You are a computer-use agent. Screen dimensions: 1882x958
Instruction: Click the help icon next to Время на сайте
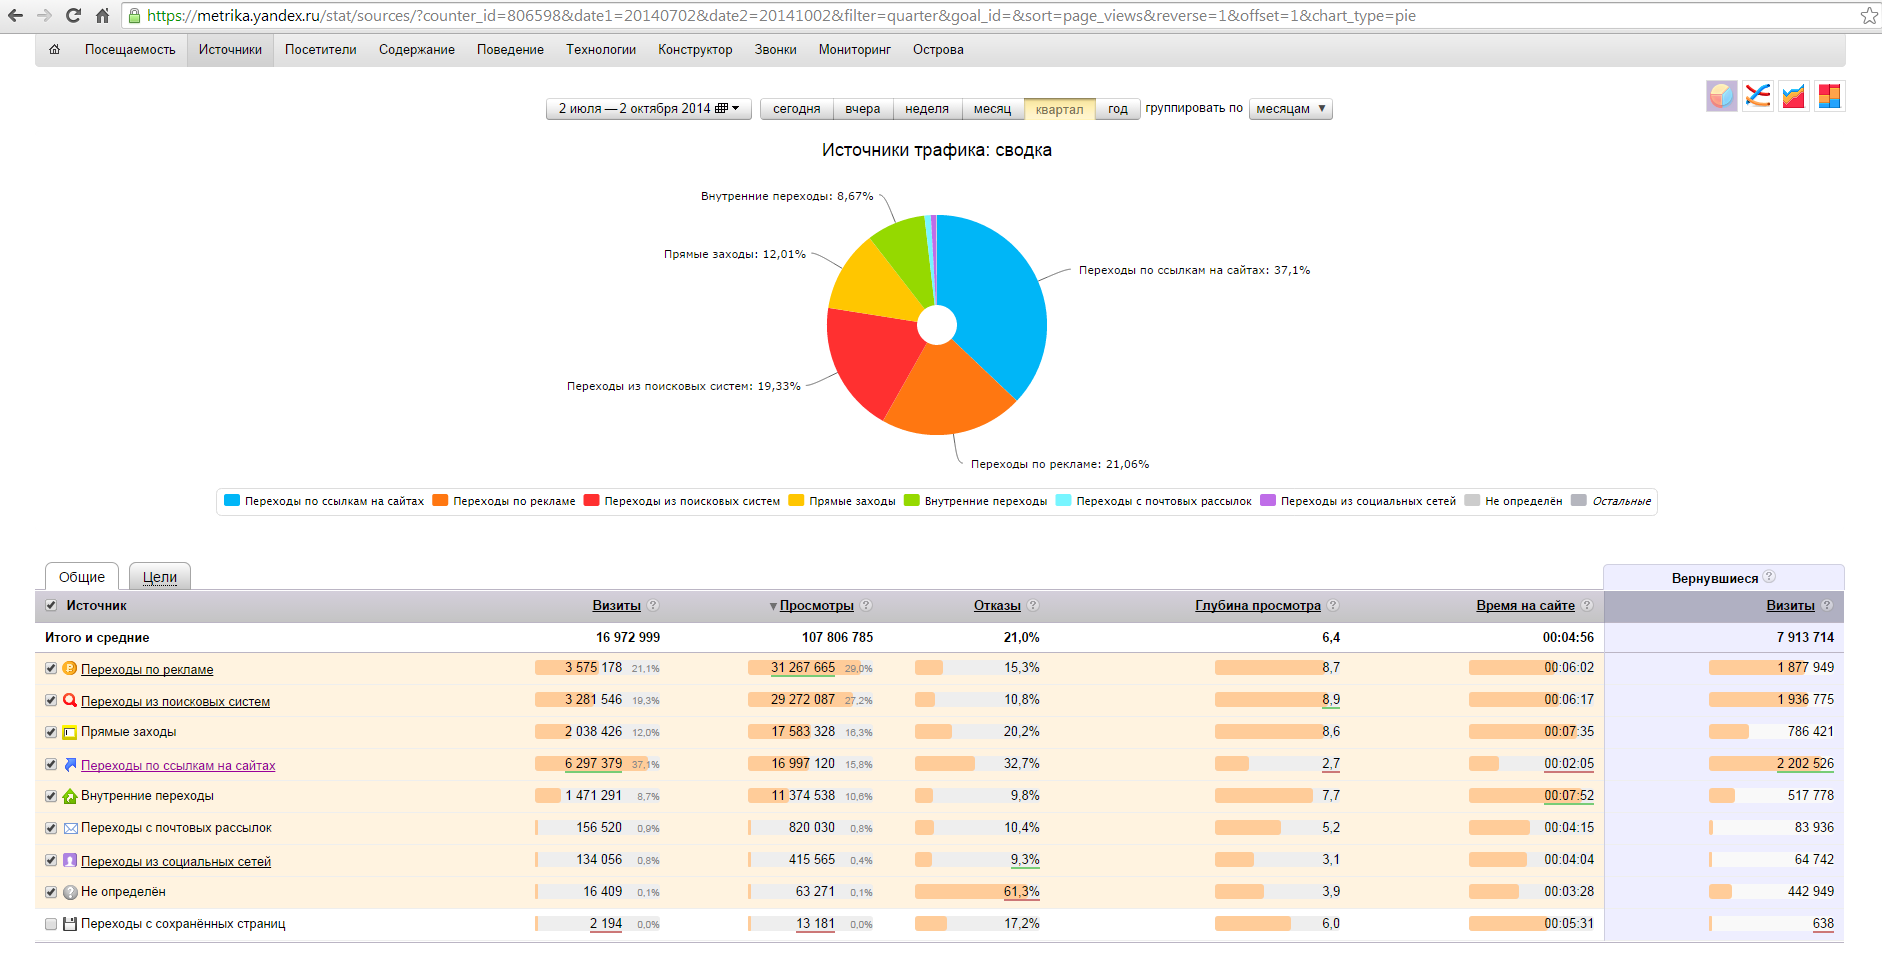click(x=1587, y=605)
